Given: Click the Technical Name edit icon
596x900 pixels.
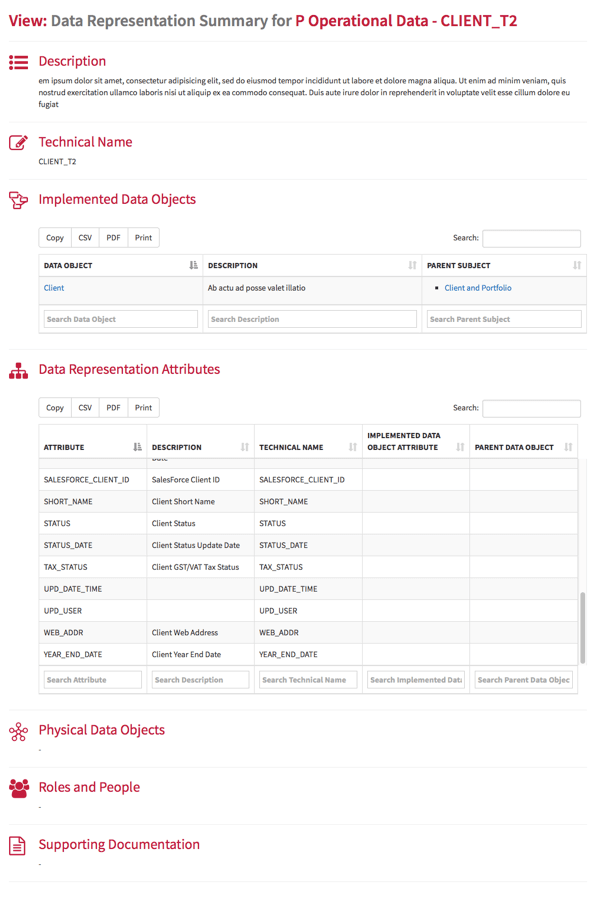Looking at the screenshot, I should 18,142.
